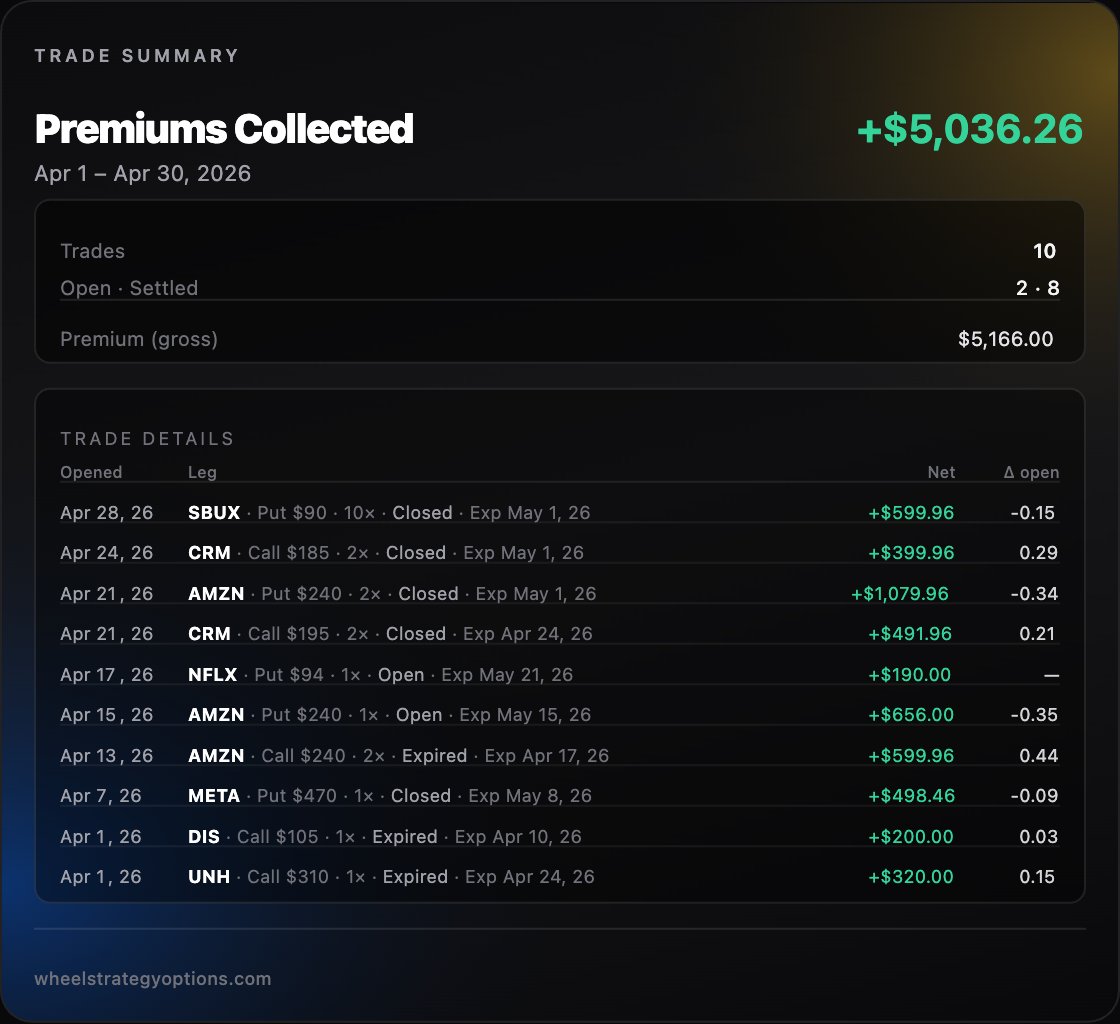
Task: Click the delta value -0.35
Action: tap(1034, 715)
